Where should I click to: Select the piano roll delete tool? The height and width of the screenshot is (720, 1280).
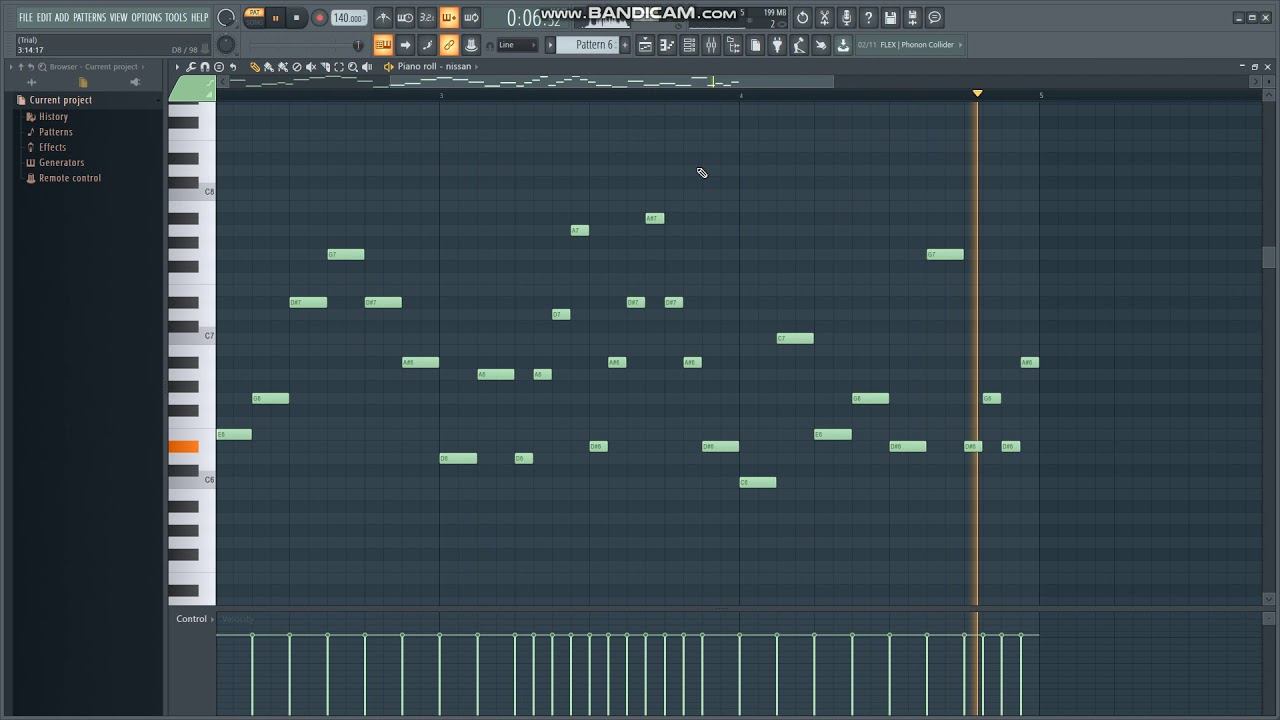(297, 67)
